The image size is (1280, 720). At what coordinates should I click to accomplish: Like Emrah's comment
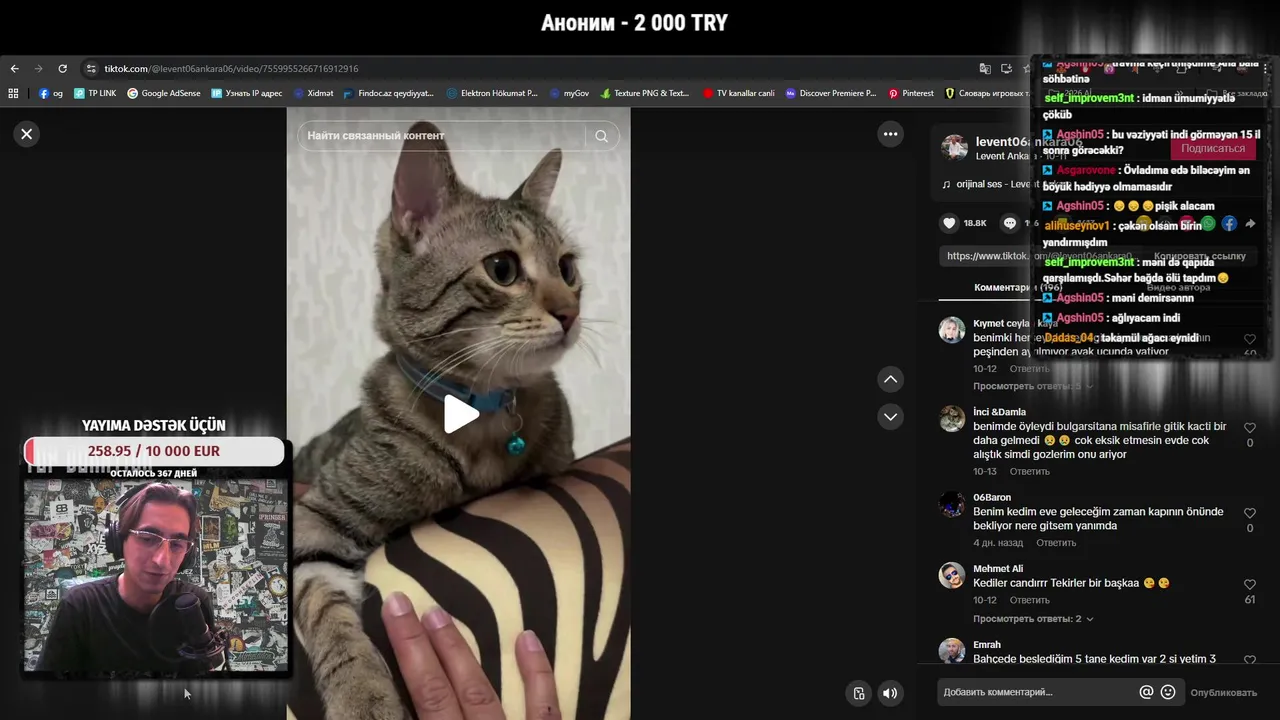pos(1249,660)
